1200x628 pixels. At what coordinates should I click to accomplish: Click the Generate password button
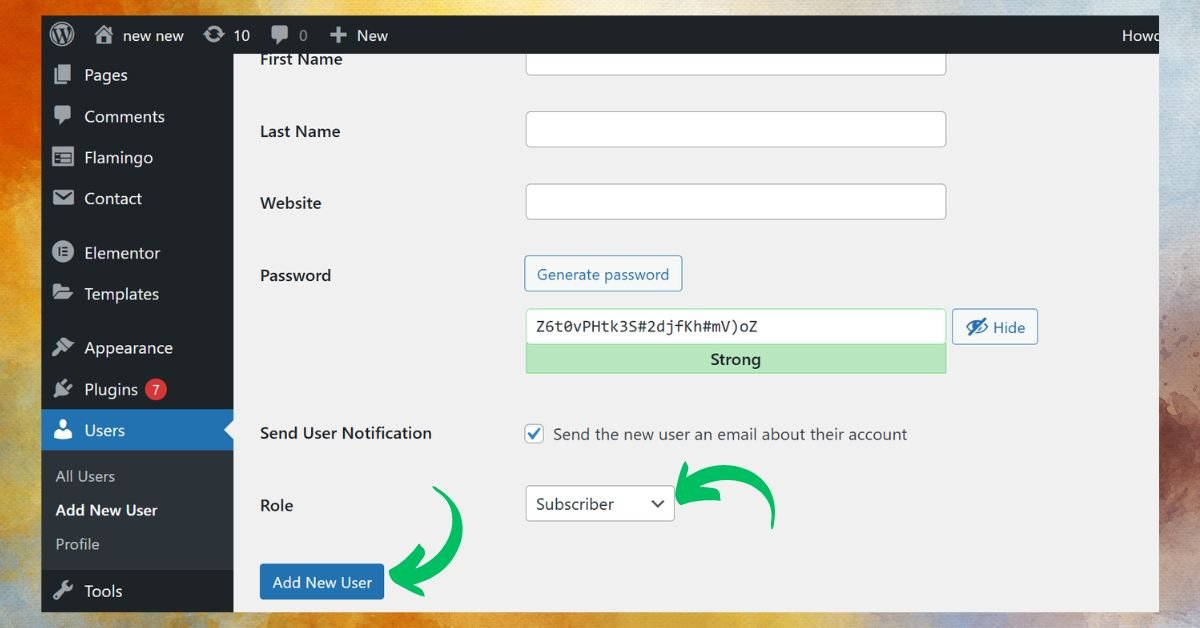click(x=603, y=274)
